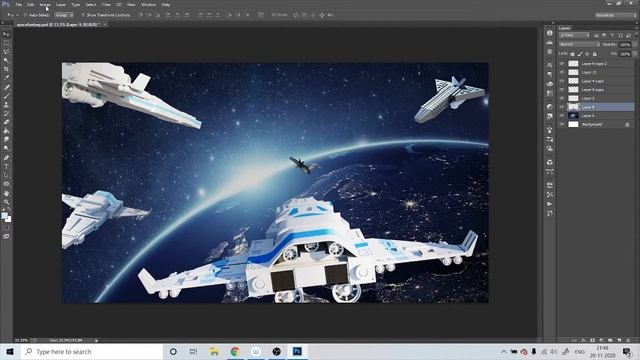Open the Filter menu
The image size is (640, 360).
click(x=106, y=4)
